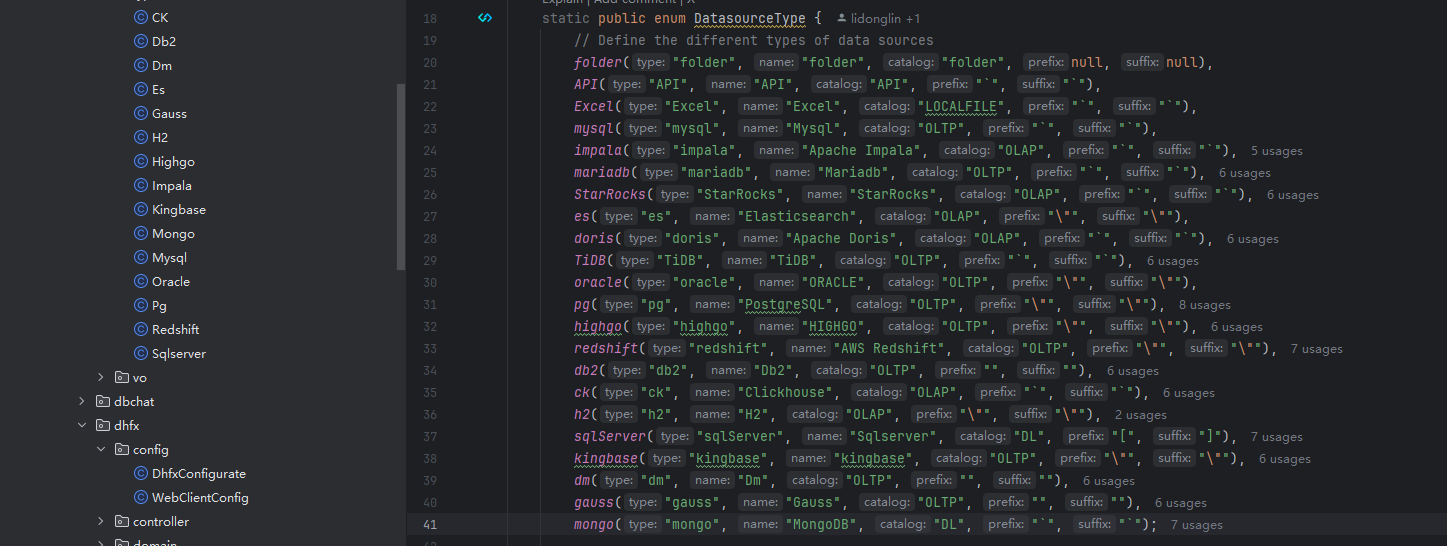Click the 'folder' enum constant on line 20
Screen dimensions: 1447x546
click(x=598, y=62)
